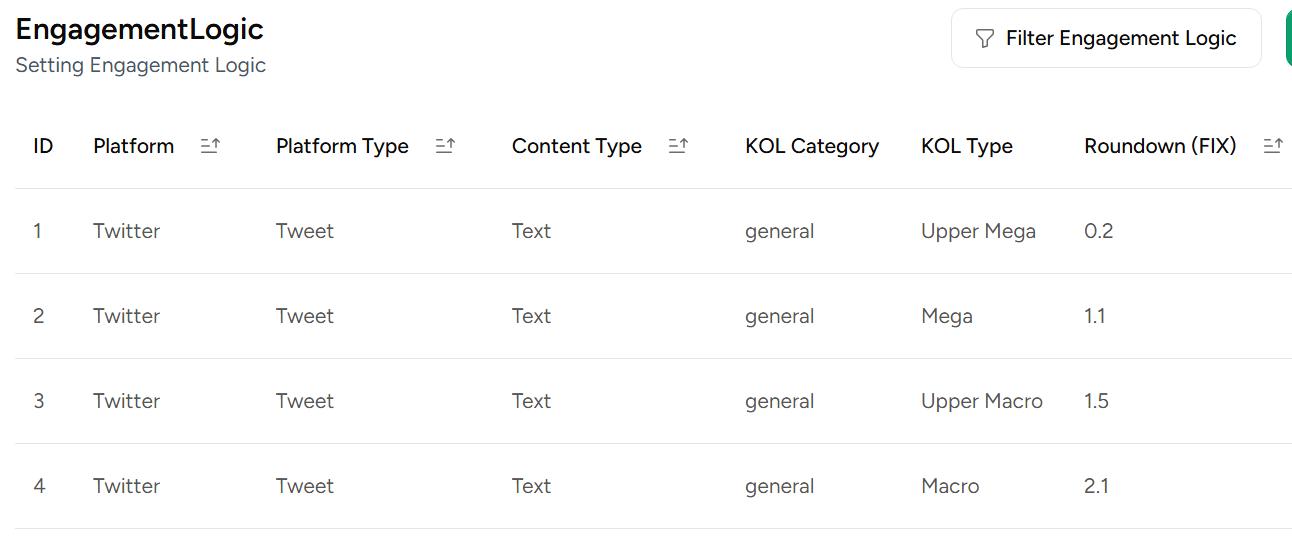Click Twitter in the row with ID 2
This screenshot has width=1292, height=544.
[x=126, y=316]
